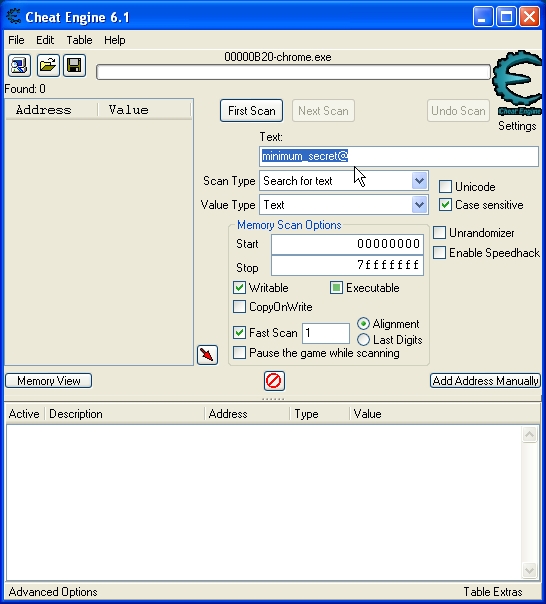The height and width of the screenshot is (604, 546).
Task: Uncheck Case sensitive option
Action: pyautogui.click(x=445, y=205)
